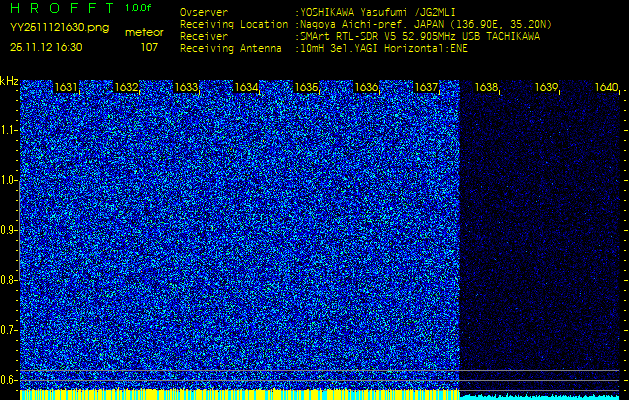Viewport: 629px width, 400px height.
Task: Click the 0.9 kHz axis label
Action: tap(8, 230)
